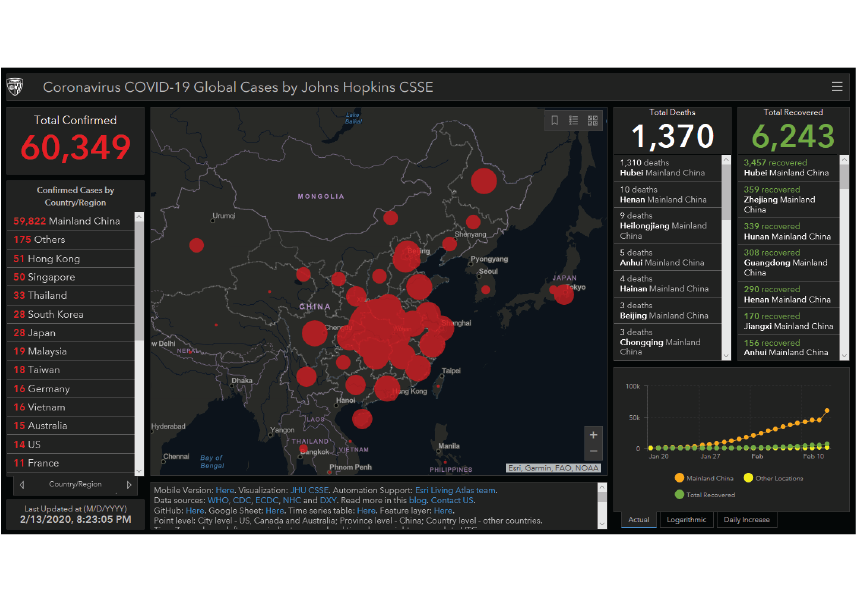Go to next Country/Region list page
Screen dimensions: 856x601
pos(129,485)
